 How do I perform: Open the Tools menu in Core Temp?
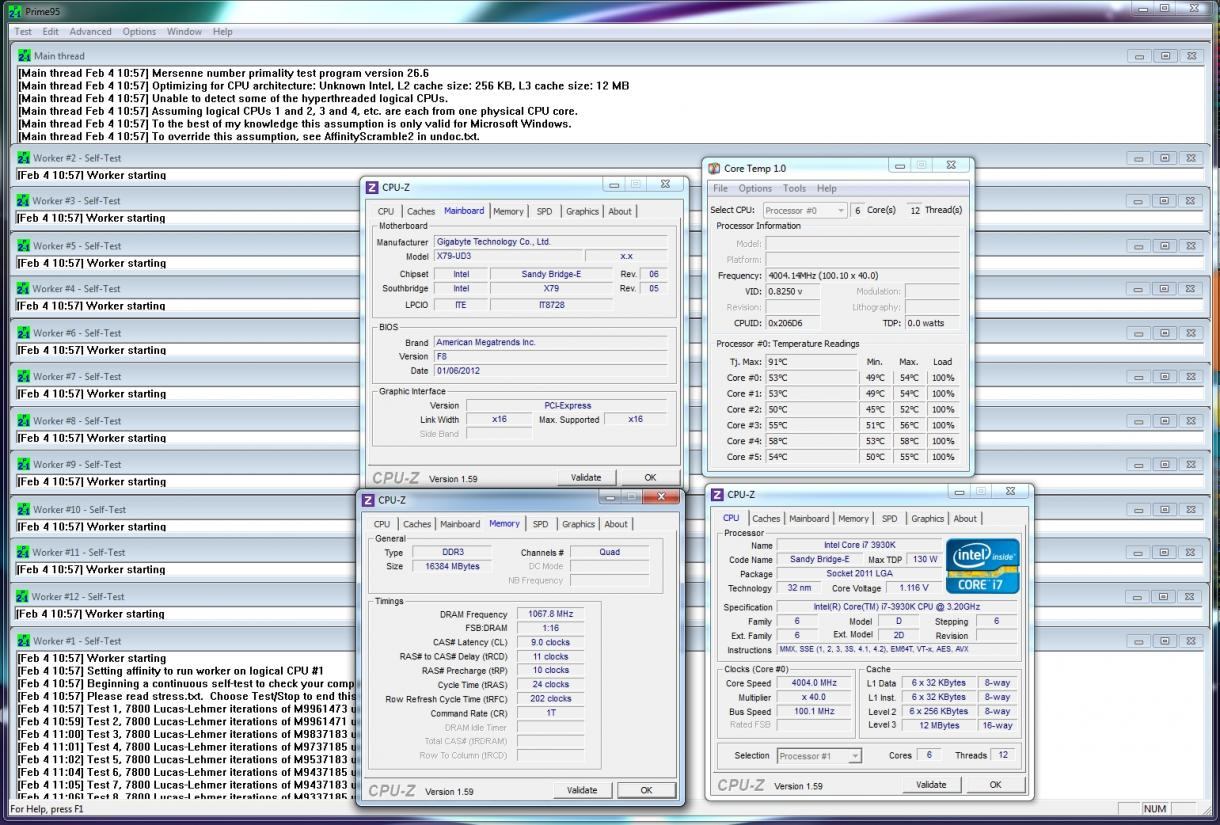tap(794, 188)
